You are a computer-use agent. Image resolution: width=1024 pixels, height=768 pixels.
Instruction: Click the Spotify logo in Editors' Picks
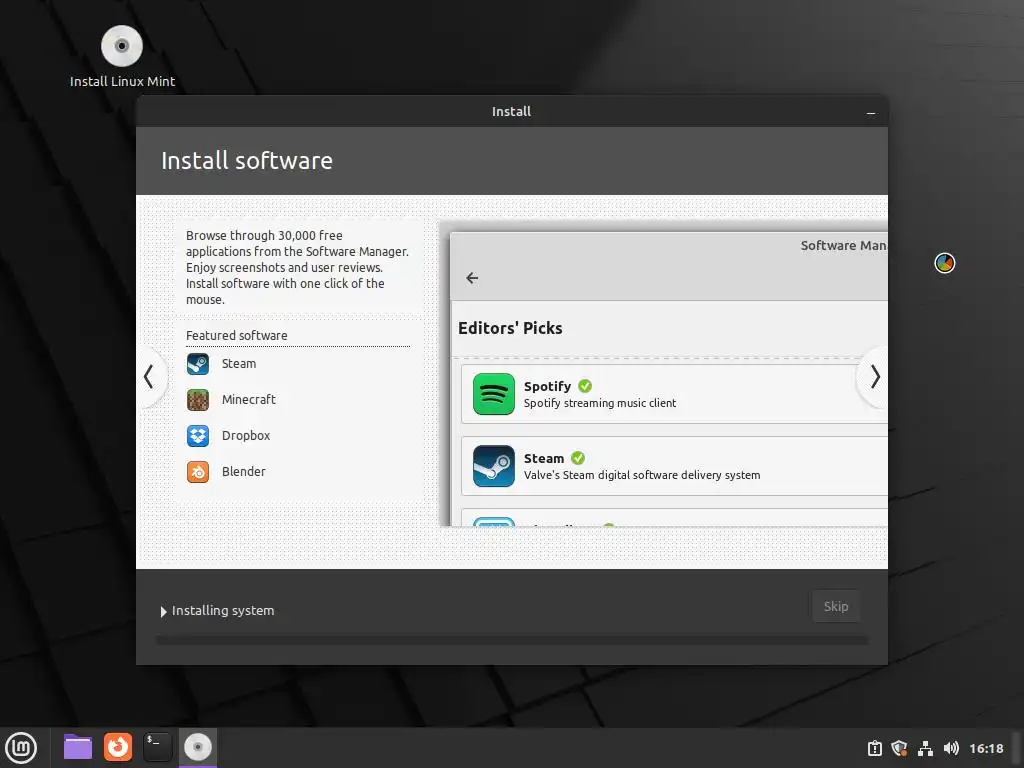[494, 394]
